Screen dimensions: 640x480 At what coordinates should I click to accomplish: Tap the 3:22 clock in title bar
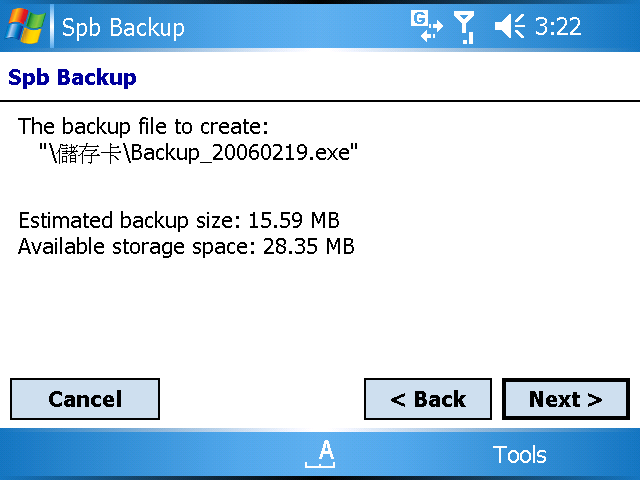(558, 27)
